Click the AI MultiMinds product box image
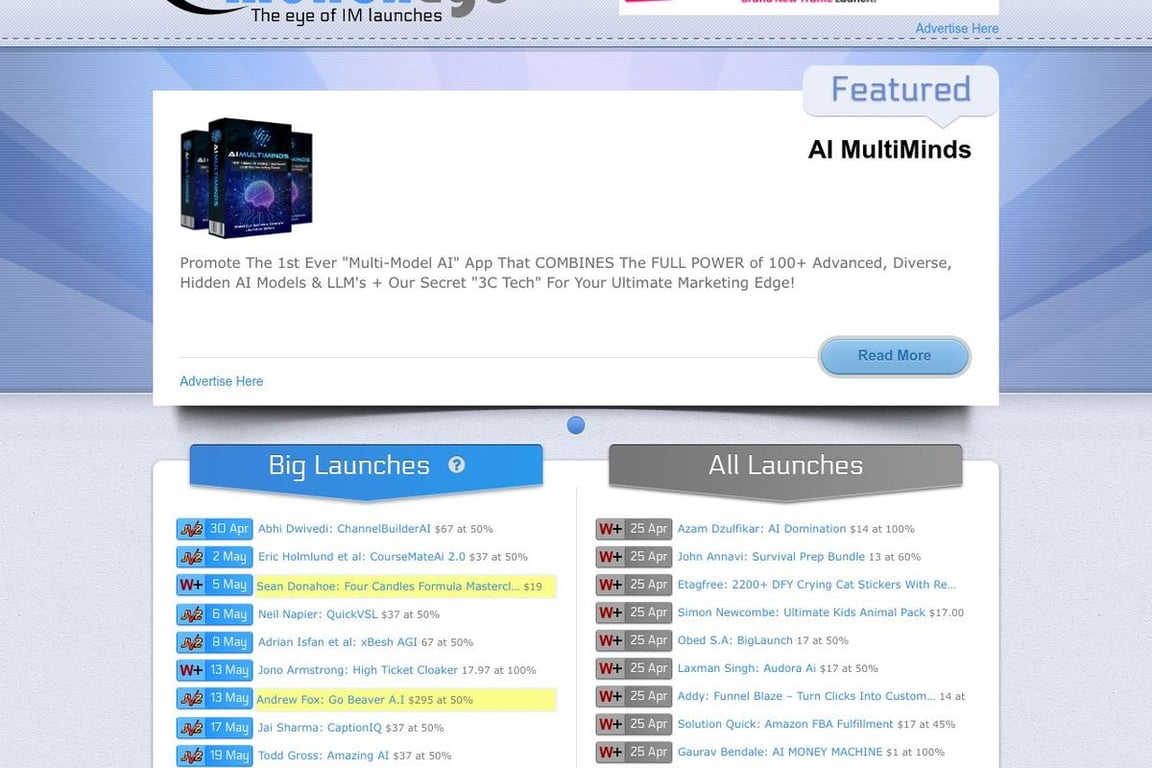Viewport: 1152px width, 768px height. [247, 178]
